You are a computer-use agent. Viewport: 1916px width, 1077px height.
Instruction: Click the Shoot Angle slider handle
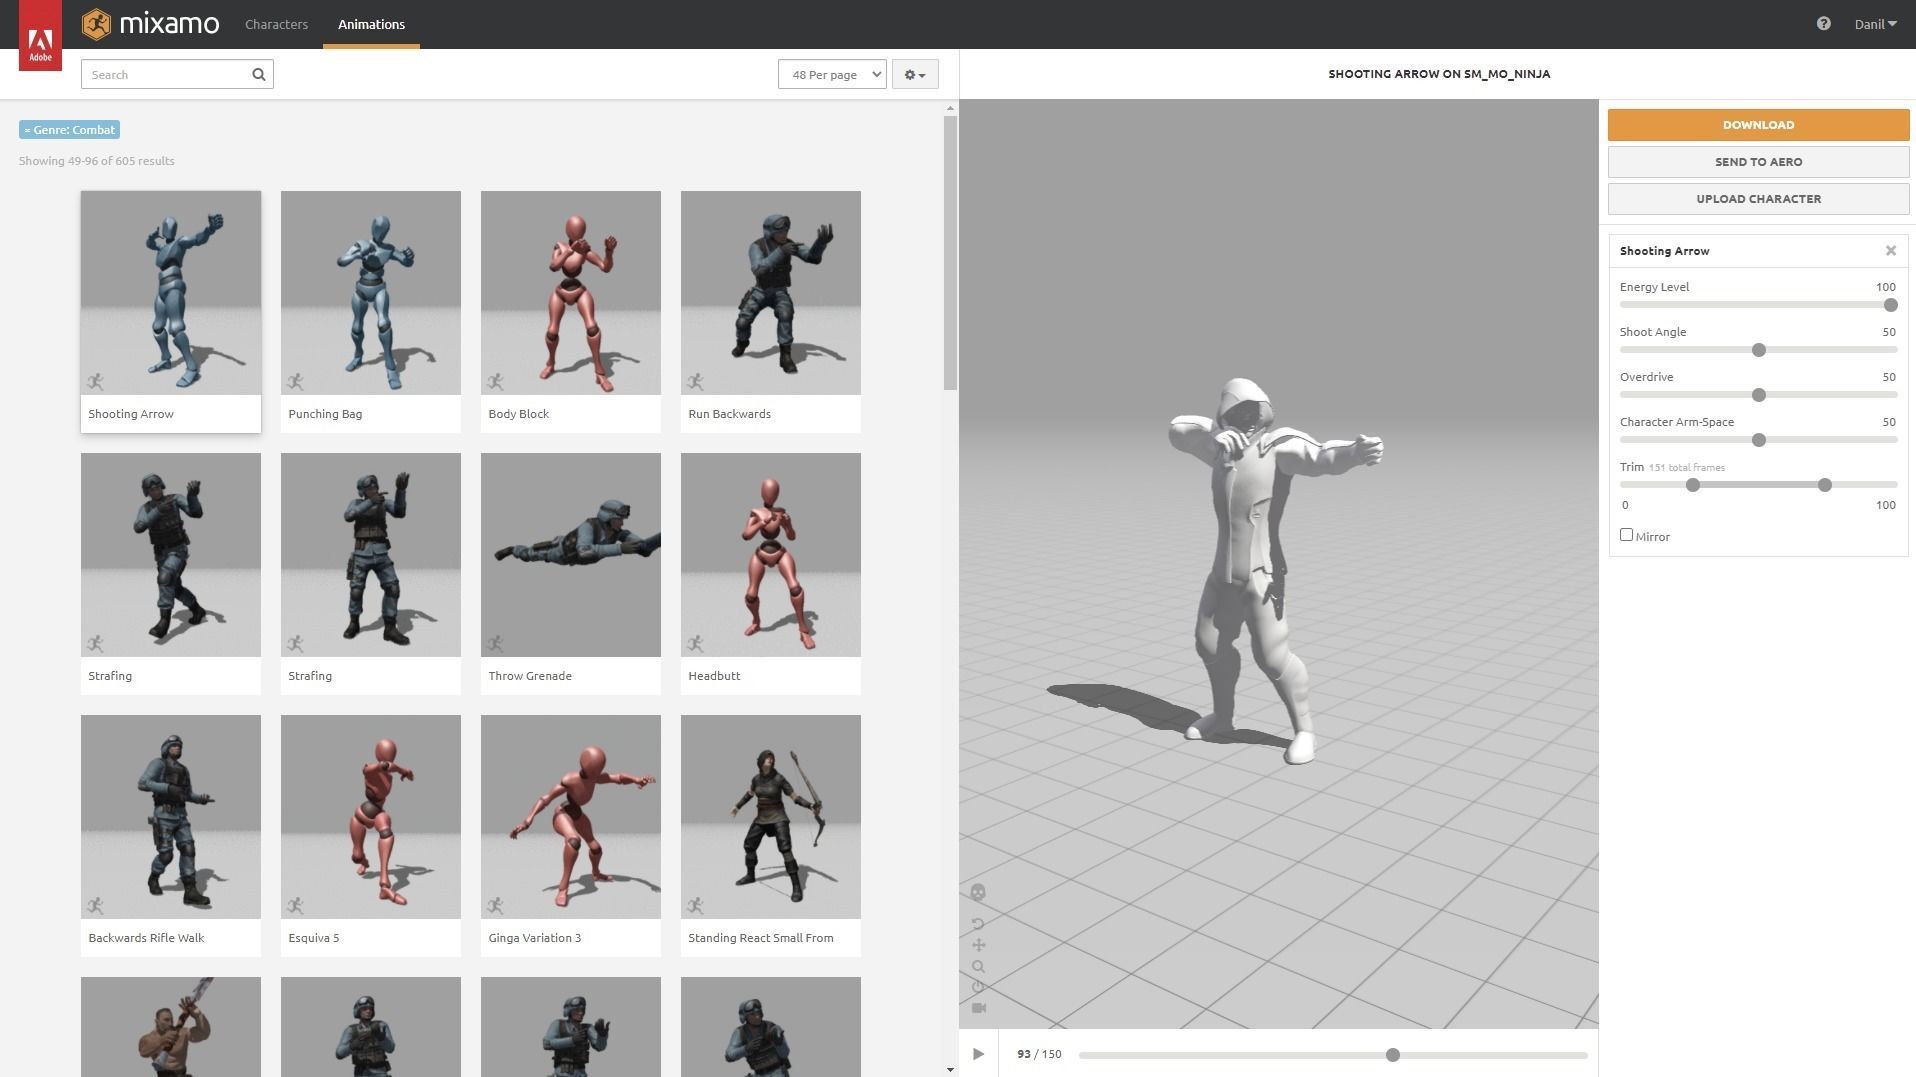[1758, 350]
